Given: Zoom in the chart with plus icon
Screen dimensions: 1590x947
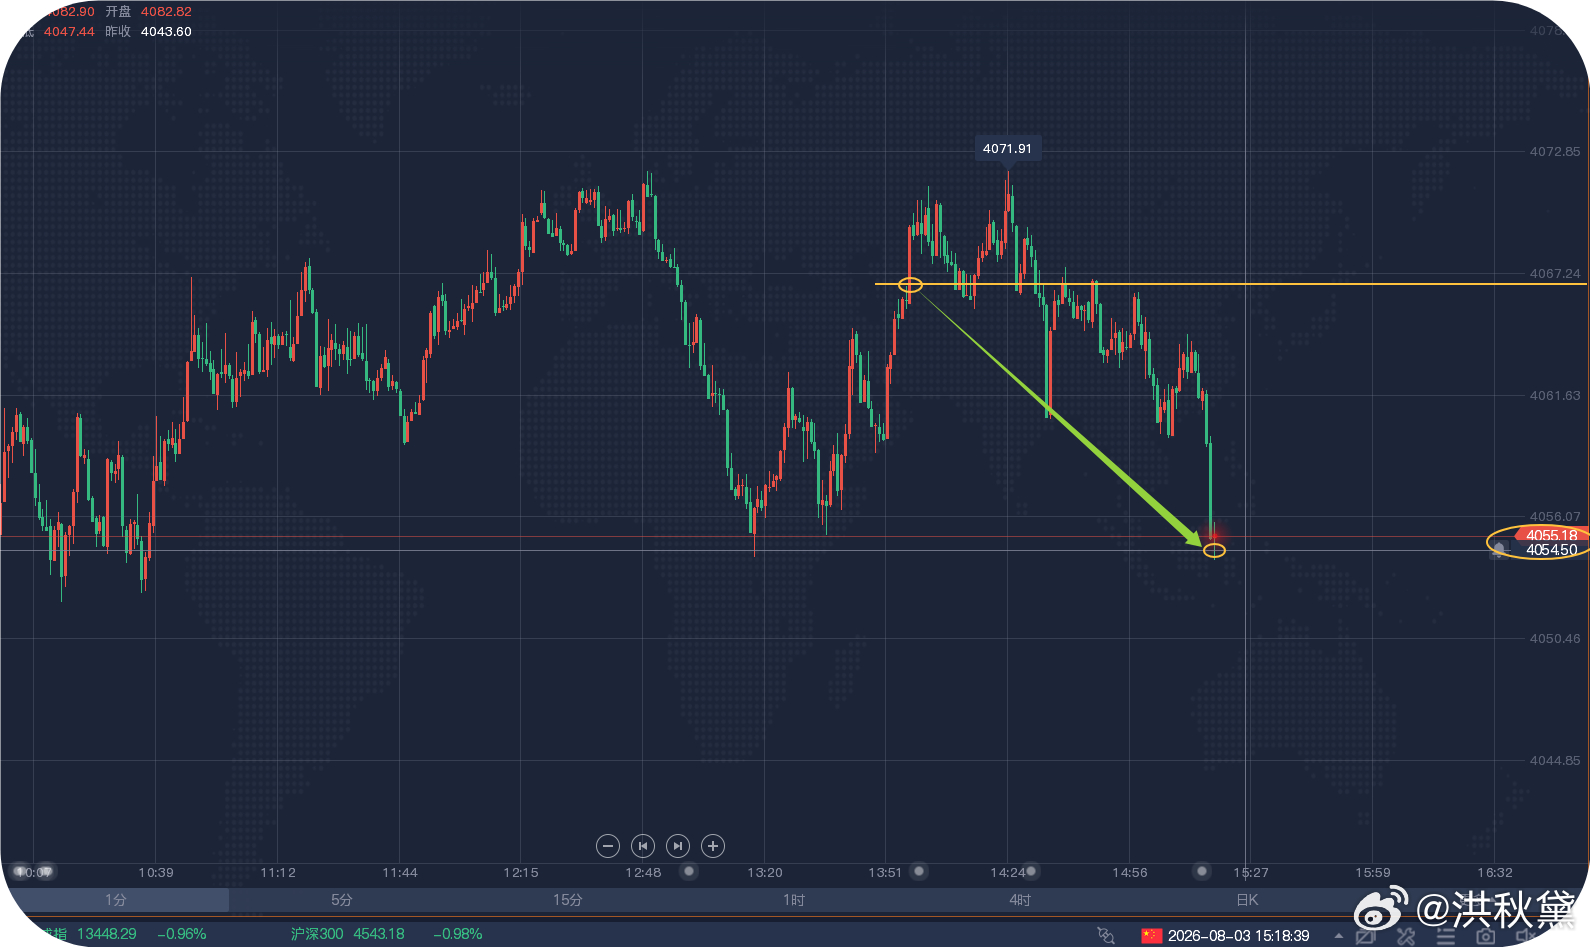Looking at the screenshot, I should [713, 846].
